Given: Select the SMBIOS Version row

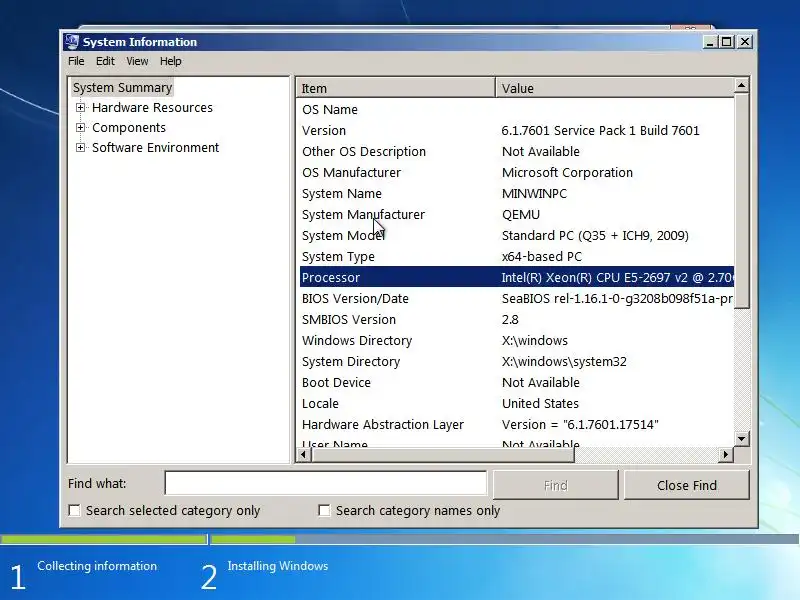Looking at the screenshot, I should [517, 319].
